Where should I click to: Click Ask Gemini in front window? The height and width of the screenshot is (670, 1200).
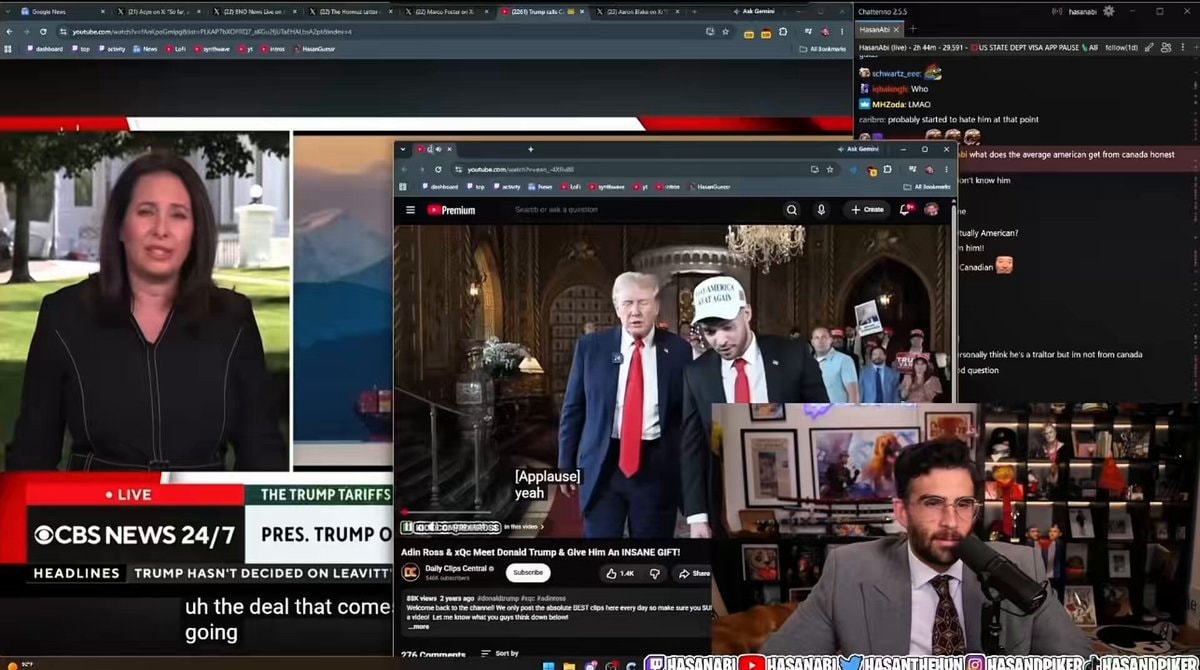858,149
